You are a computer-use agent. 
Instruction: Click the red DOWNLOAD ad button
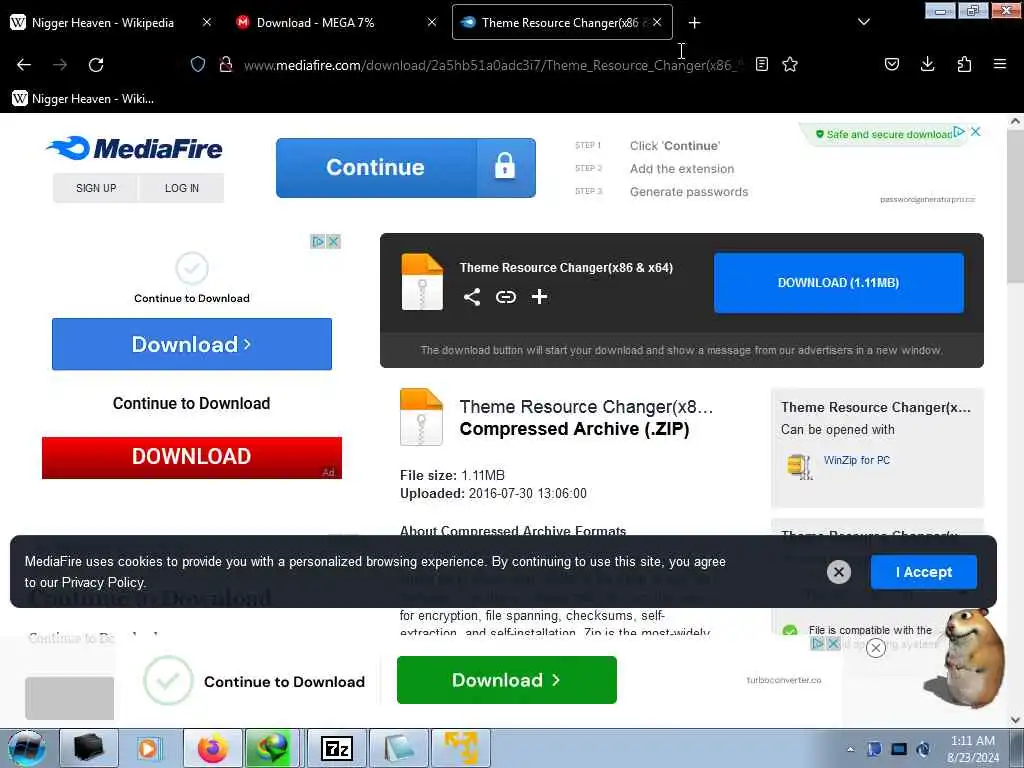(191, 457)
